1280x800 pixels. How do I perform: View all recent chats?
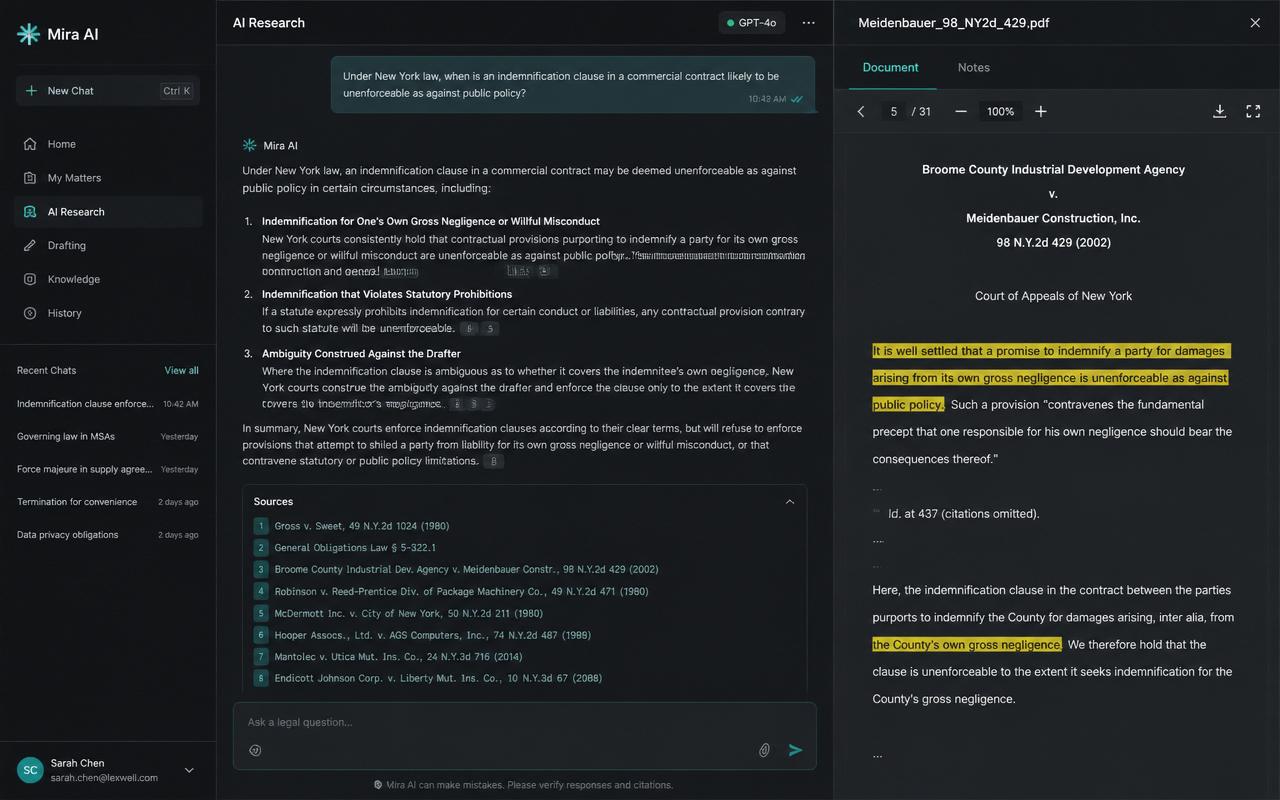click(x=181, y=371)
